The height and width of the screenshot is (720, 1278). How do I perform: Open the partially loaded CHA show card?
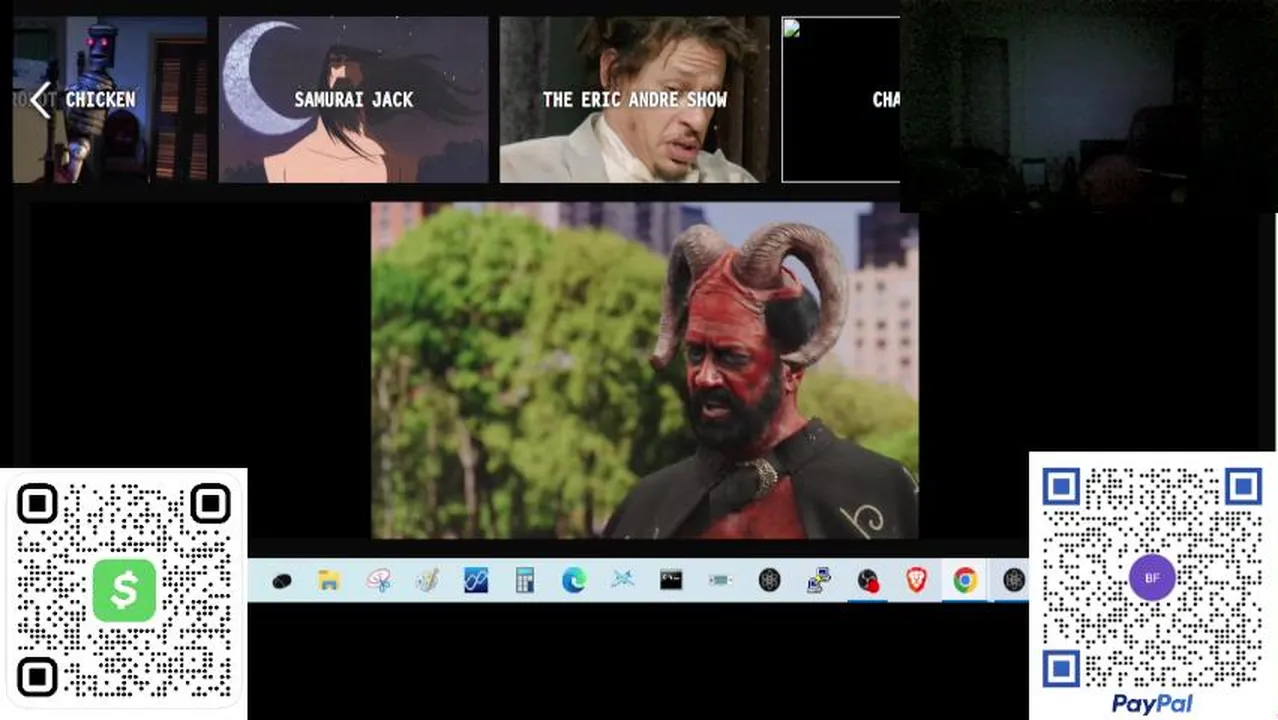pyautogui.click(x=841, y=100)
